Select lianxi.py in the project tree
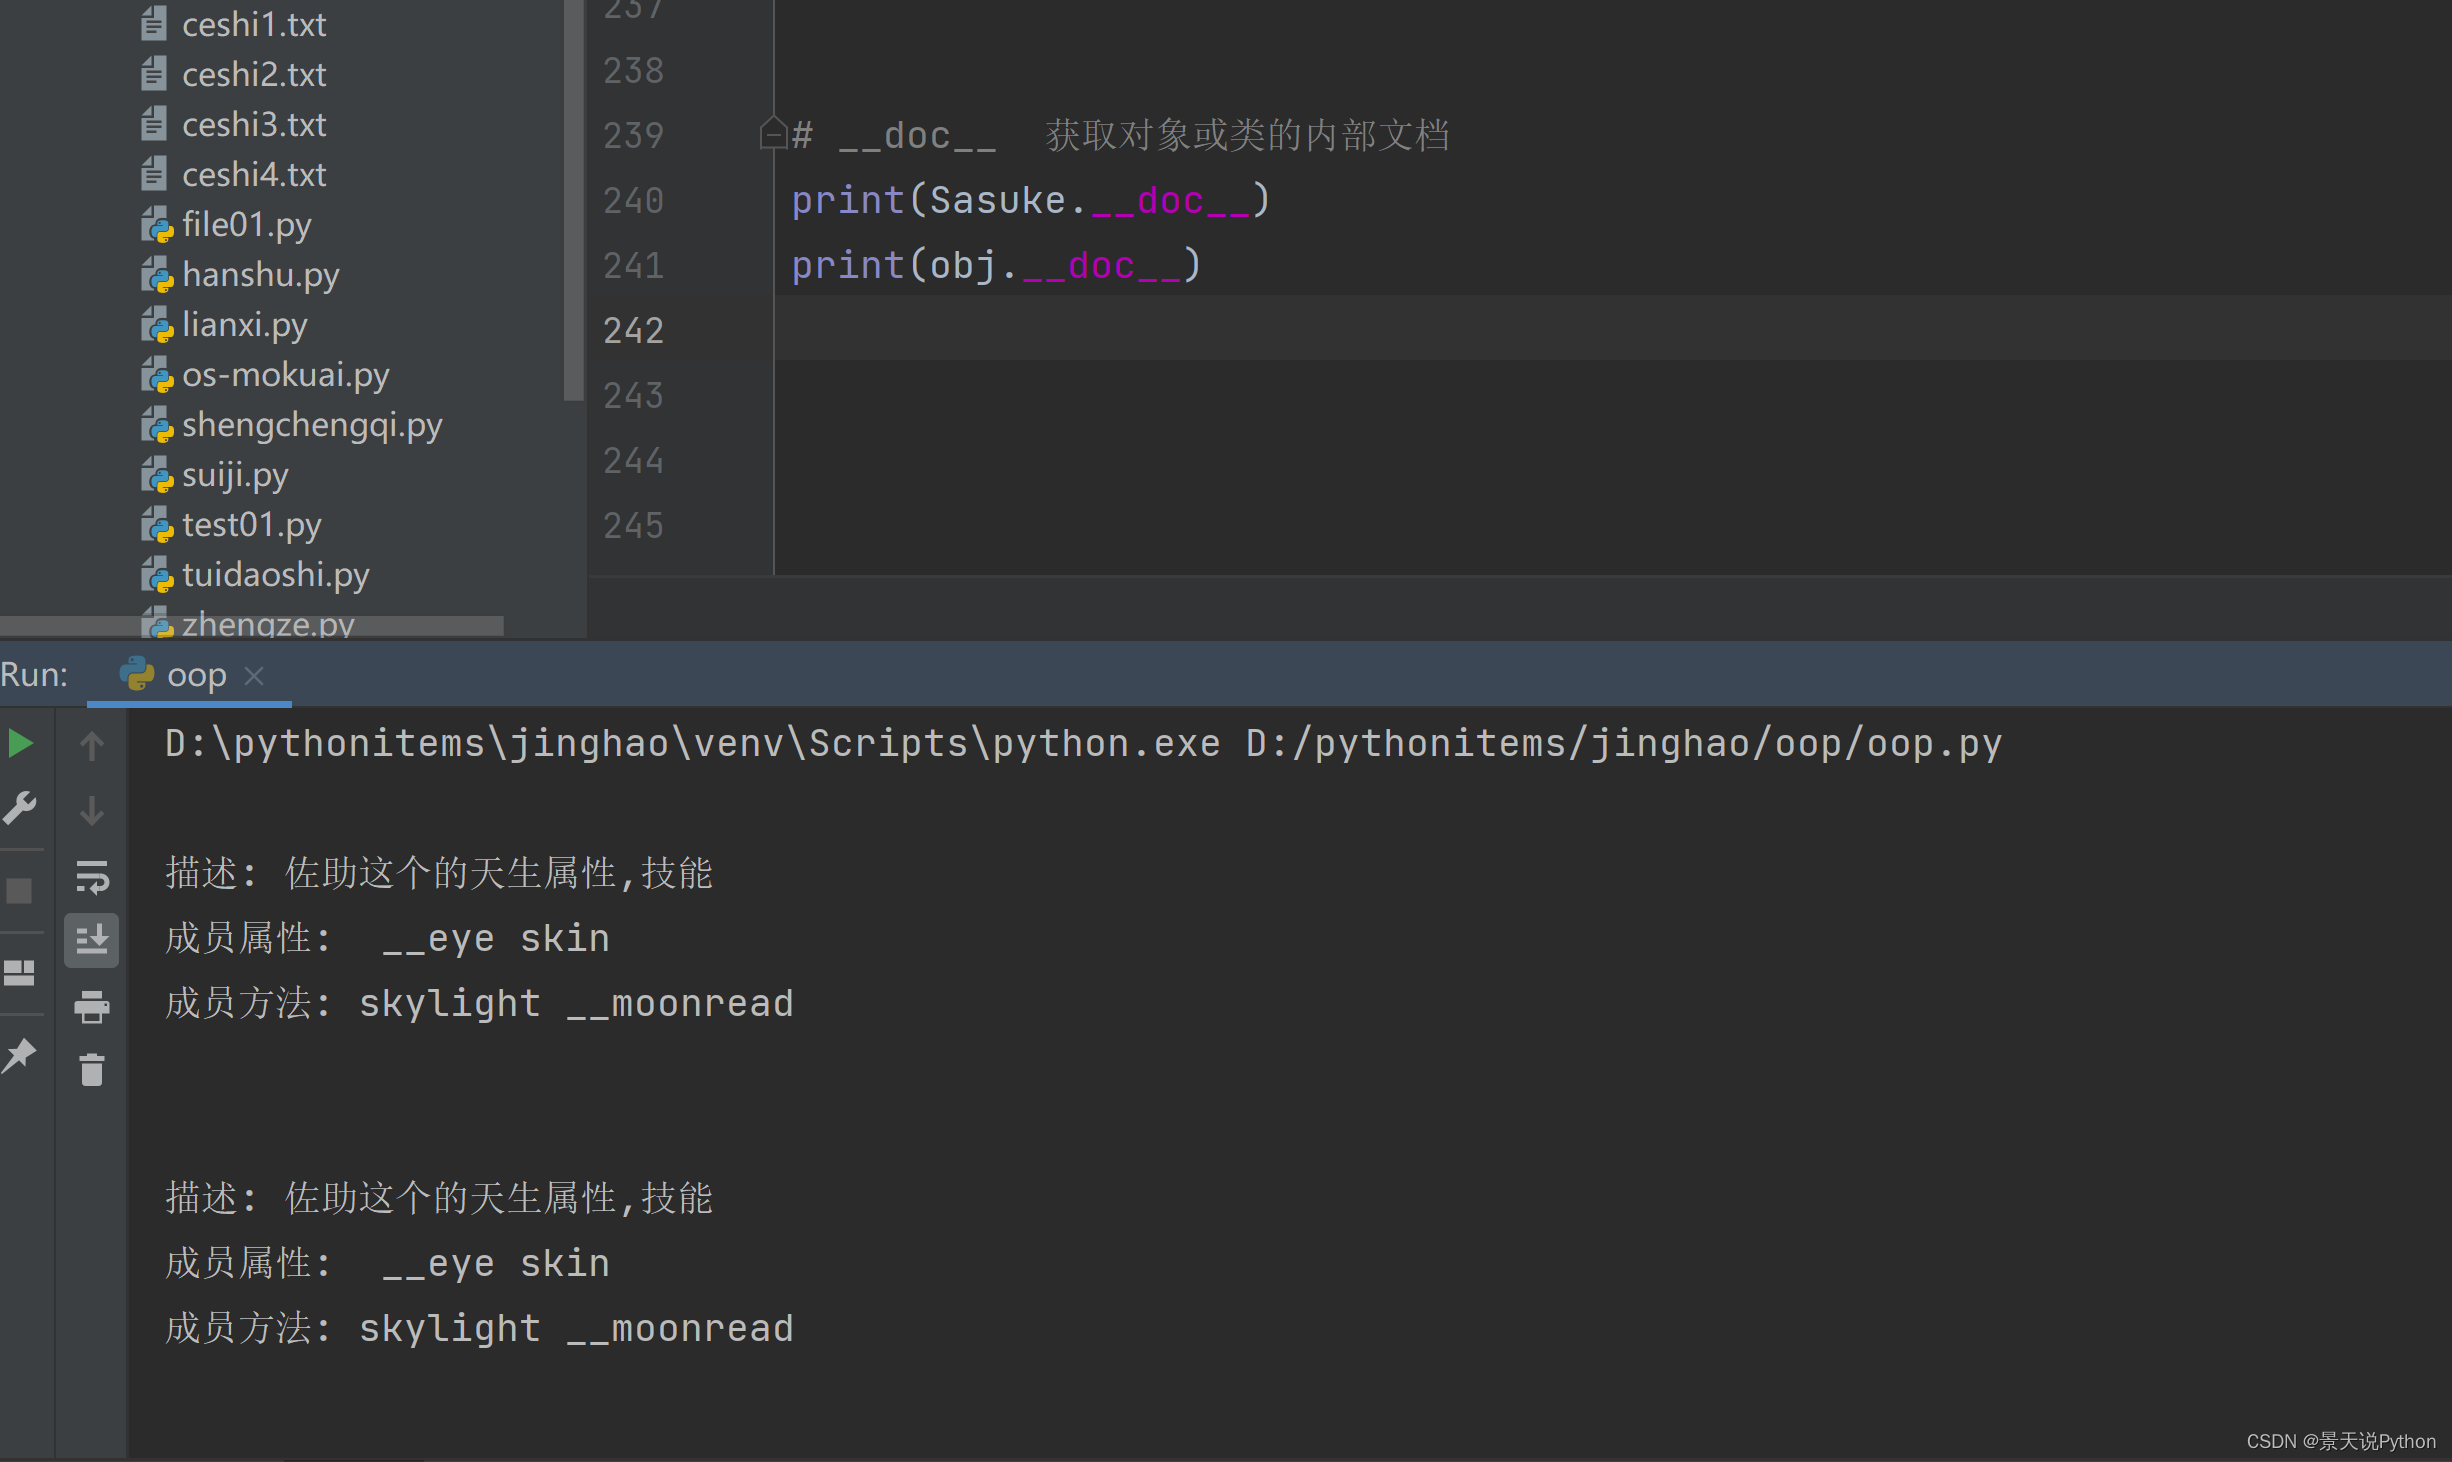This screenshot has height=1462, width=2452. pos(244,324)
